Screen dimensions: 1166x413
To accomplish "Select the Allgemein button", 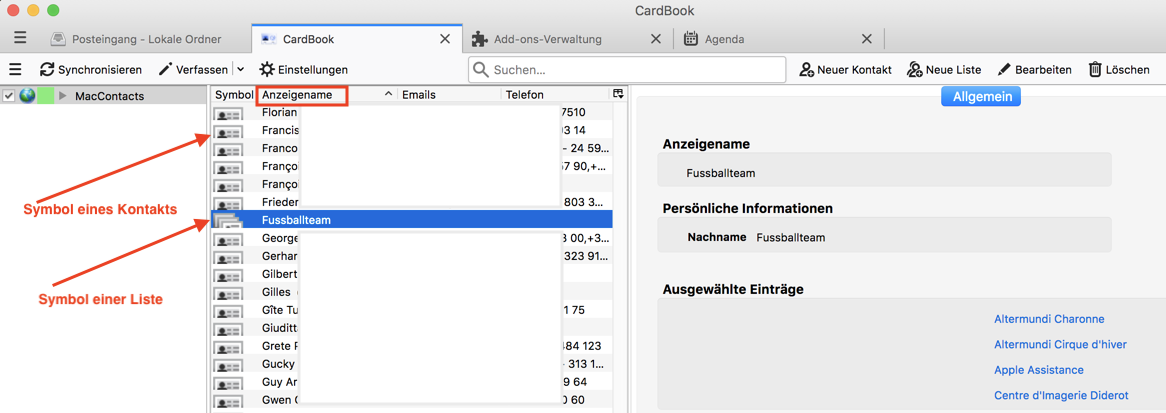I will pyautogui.click(x=981, y=96).
